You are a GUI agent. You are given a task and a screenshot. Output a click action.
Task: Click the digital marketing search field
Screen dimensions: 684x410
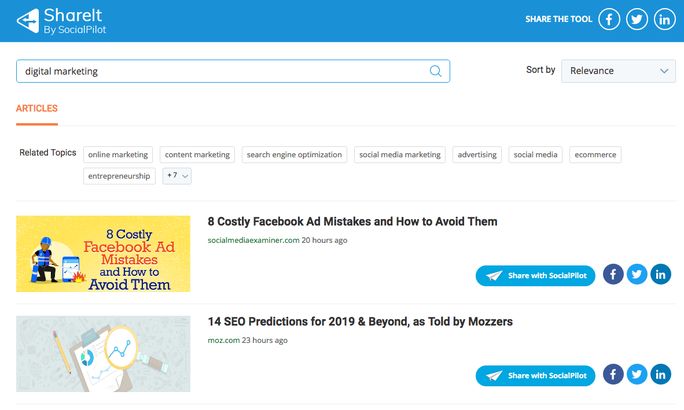click(x=233, y=71)
